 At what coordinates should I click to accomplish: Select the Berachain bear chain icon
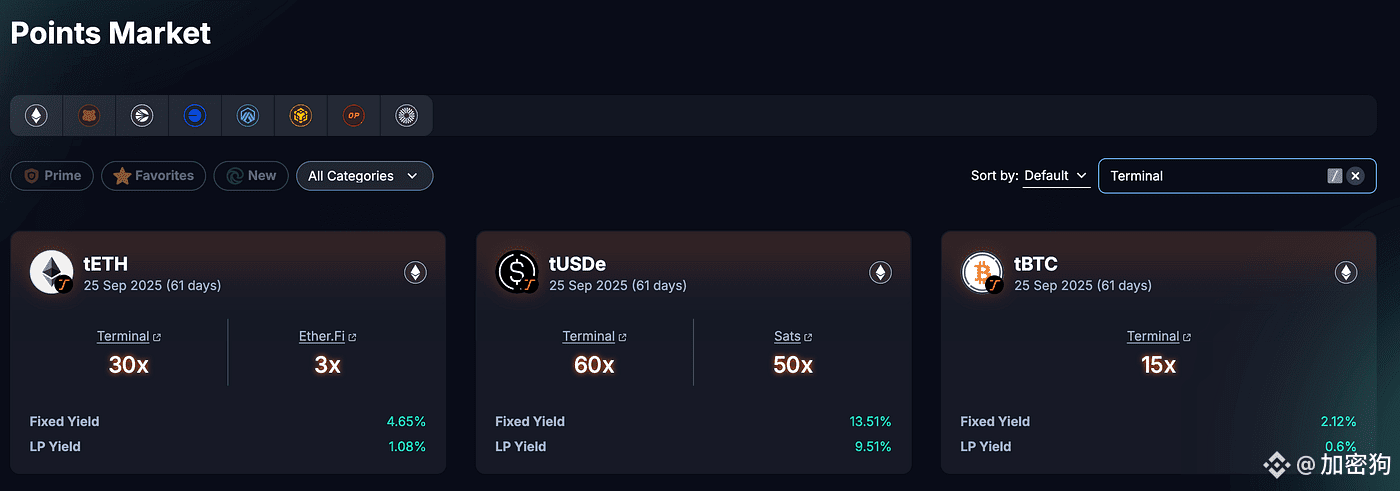tap(90, 116)
